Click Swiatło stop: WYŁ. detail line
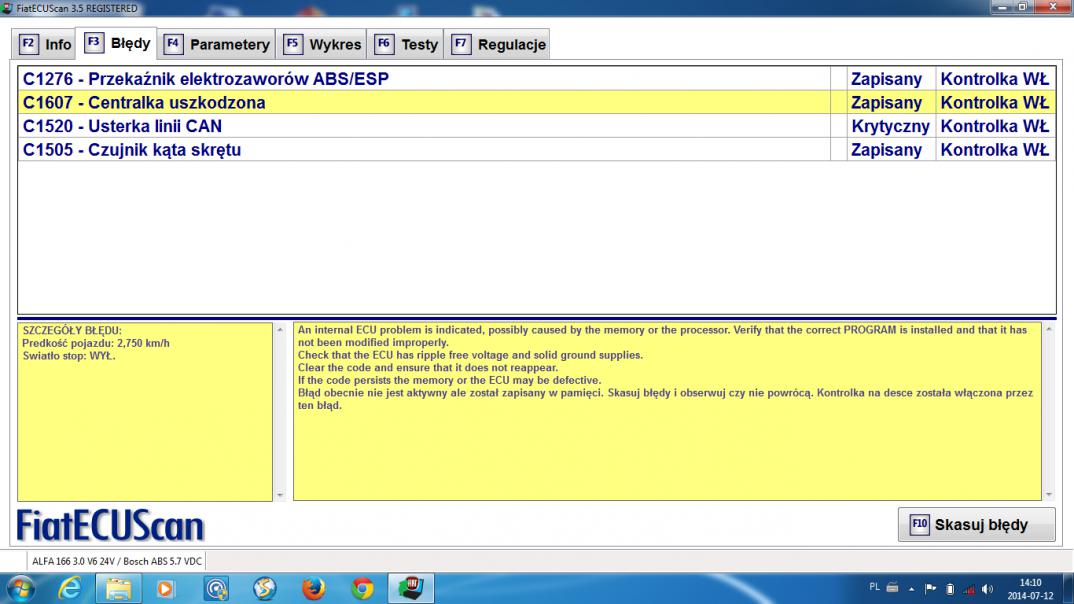The width and height of the screenshot is (1074, 604). (68, 356)
